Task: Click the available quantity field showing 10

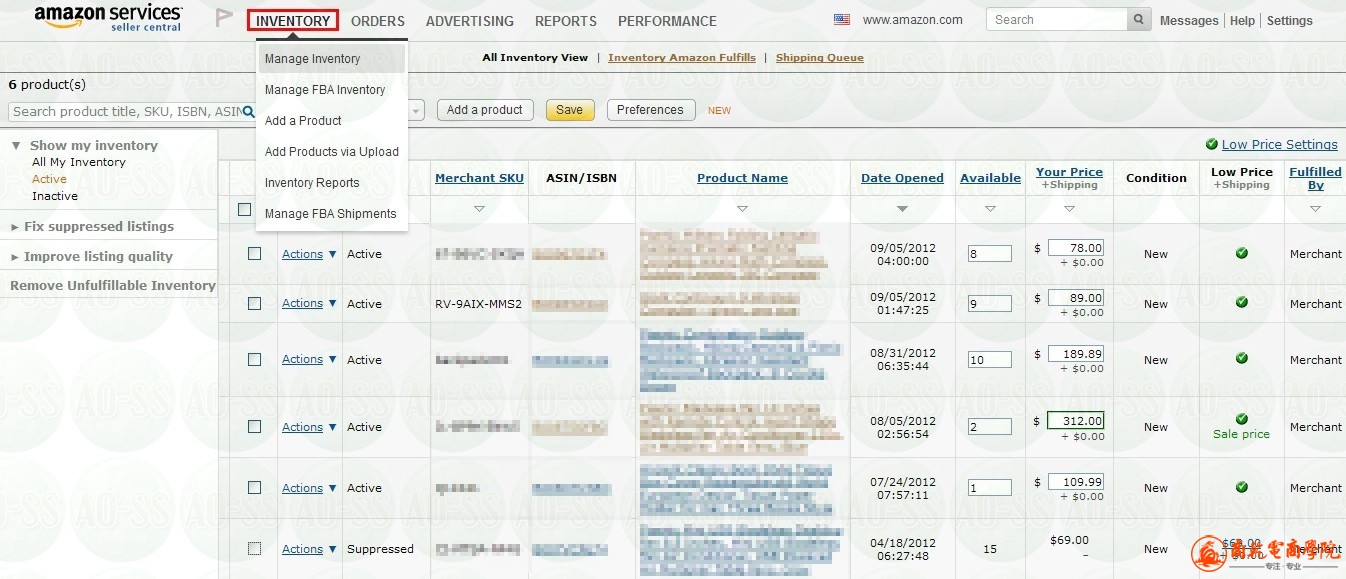Action: [x=989, y=360]
